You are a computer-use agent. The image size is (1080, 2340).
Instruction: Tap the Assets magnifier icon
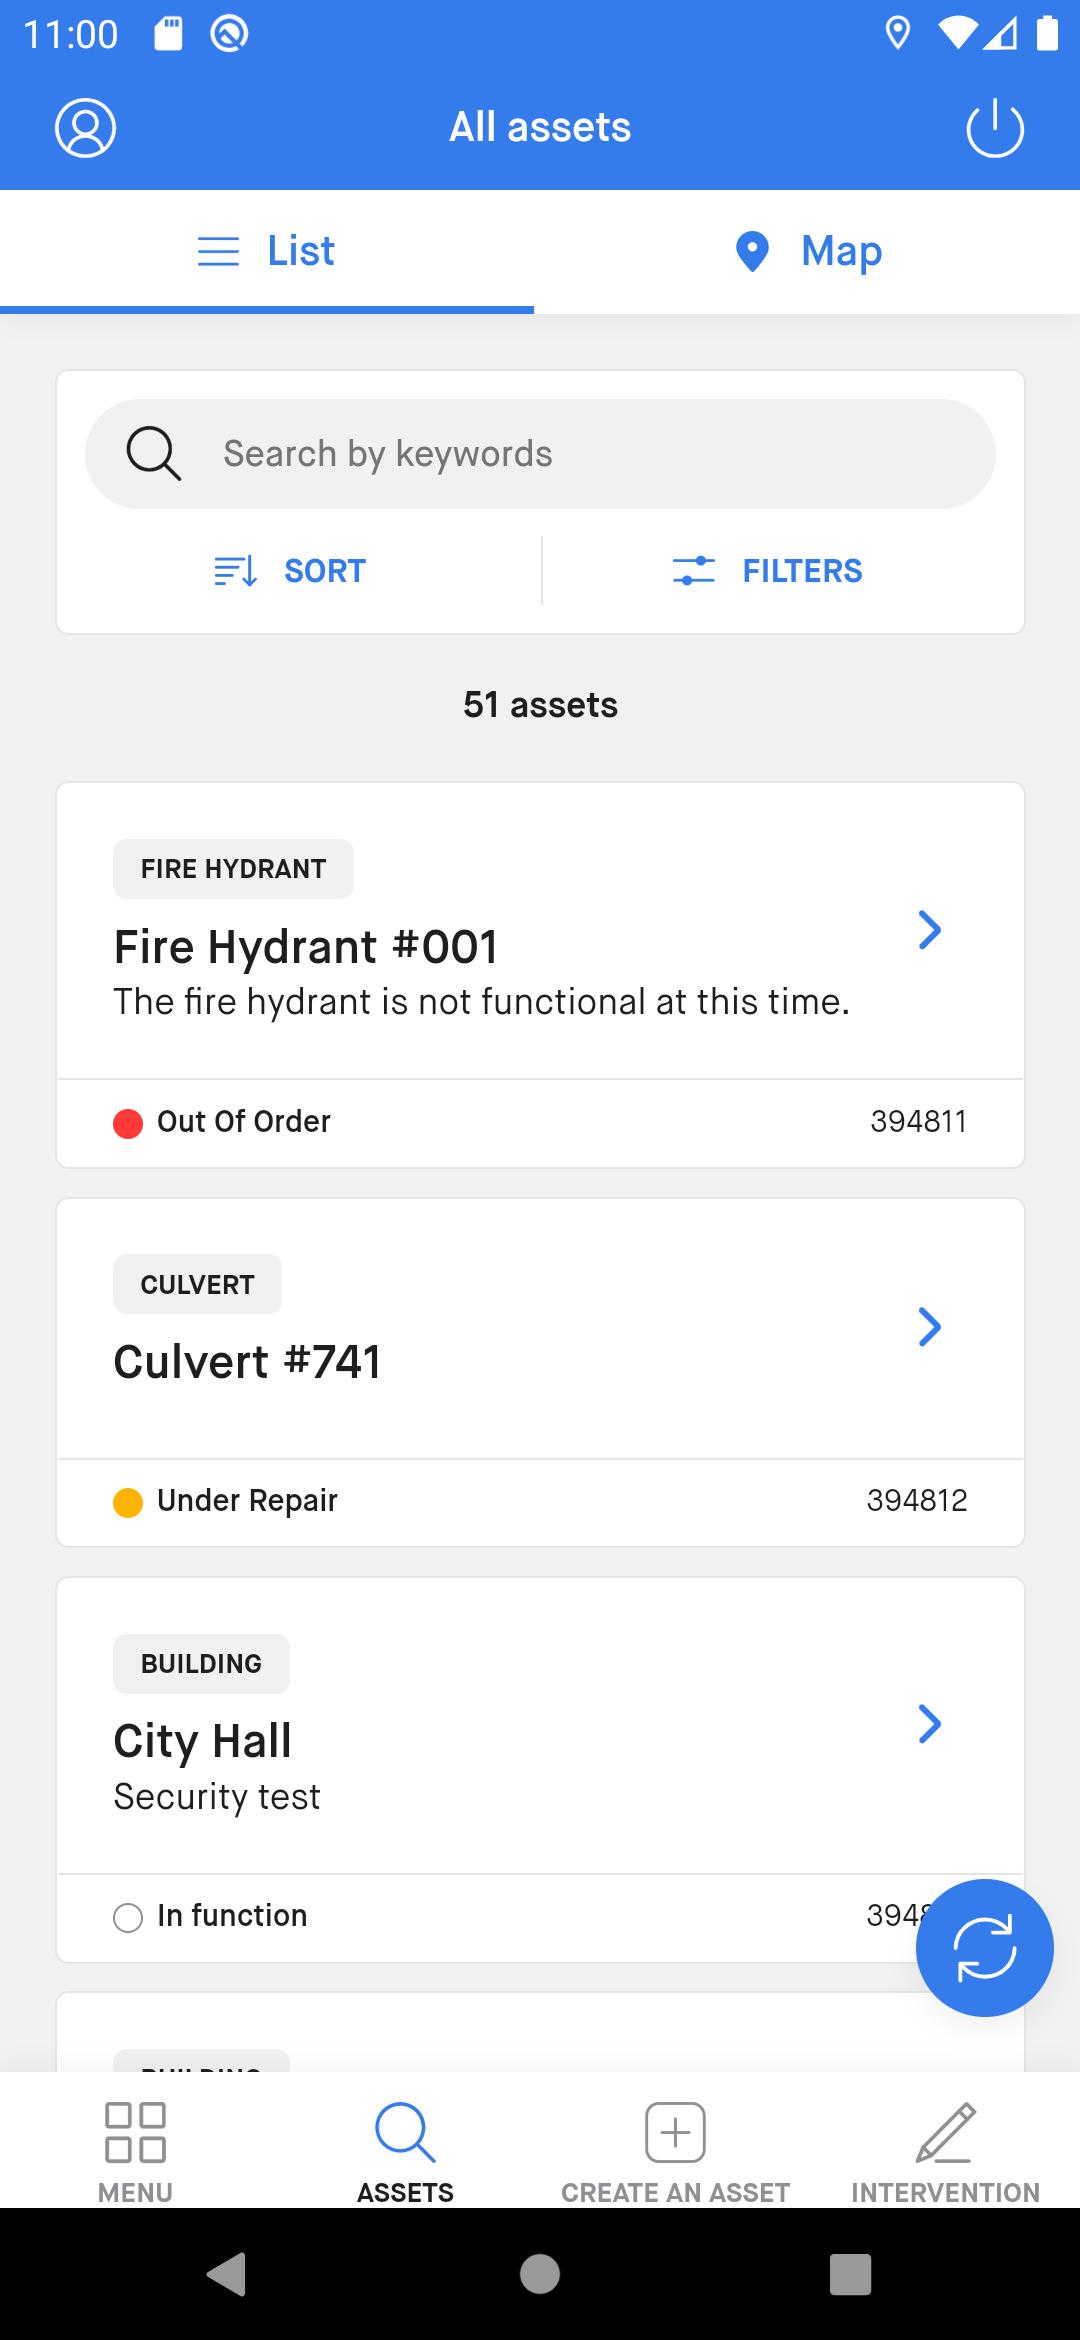(x=405, y=2132)
